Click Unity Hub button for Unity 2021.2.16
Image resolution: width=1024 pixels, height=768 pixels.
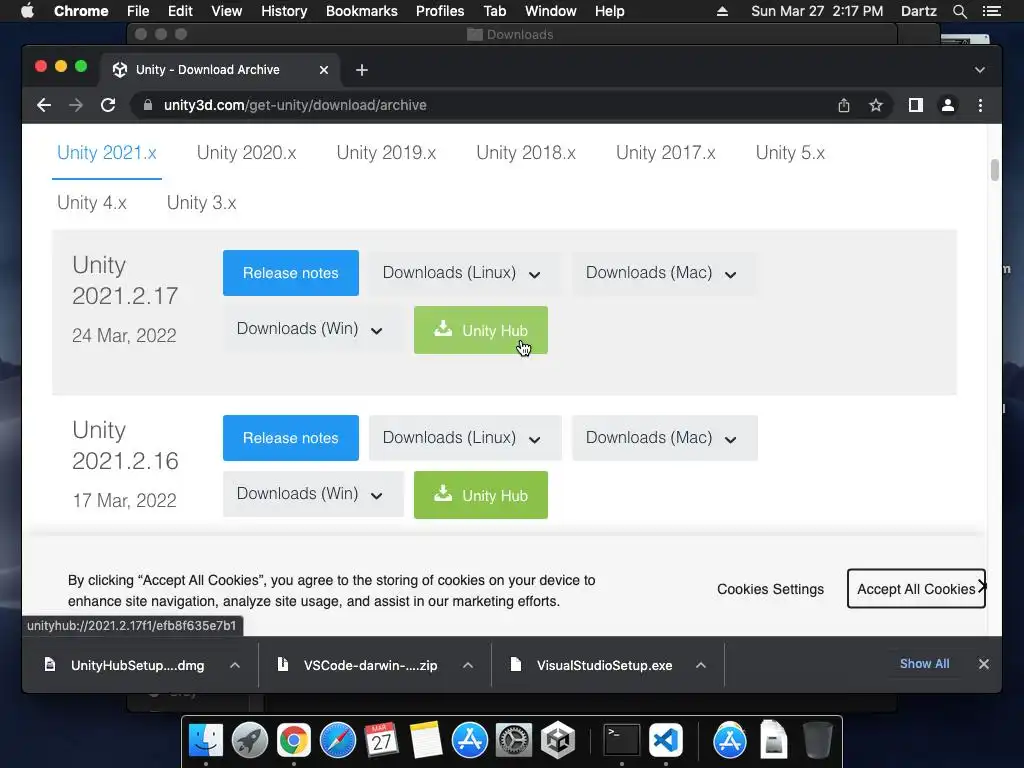pos(481,495)
